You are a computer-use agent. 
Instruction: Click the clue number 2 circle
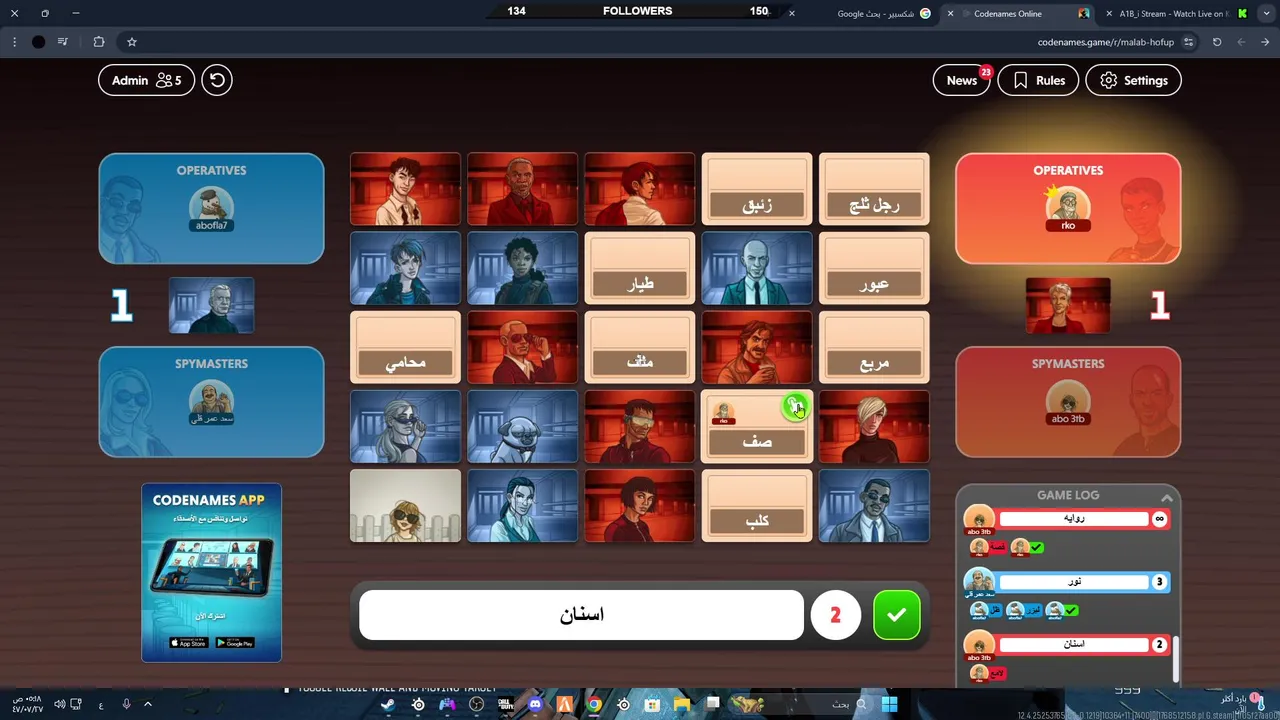pyautogui.click(x=836, y=615)
